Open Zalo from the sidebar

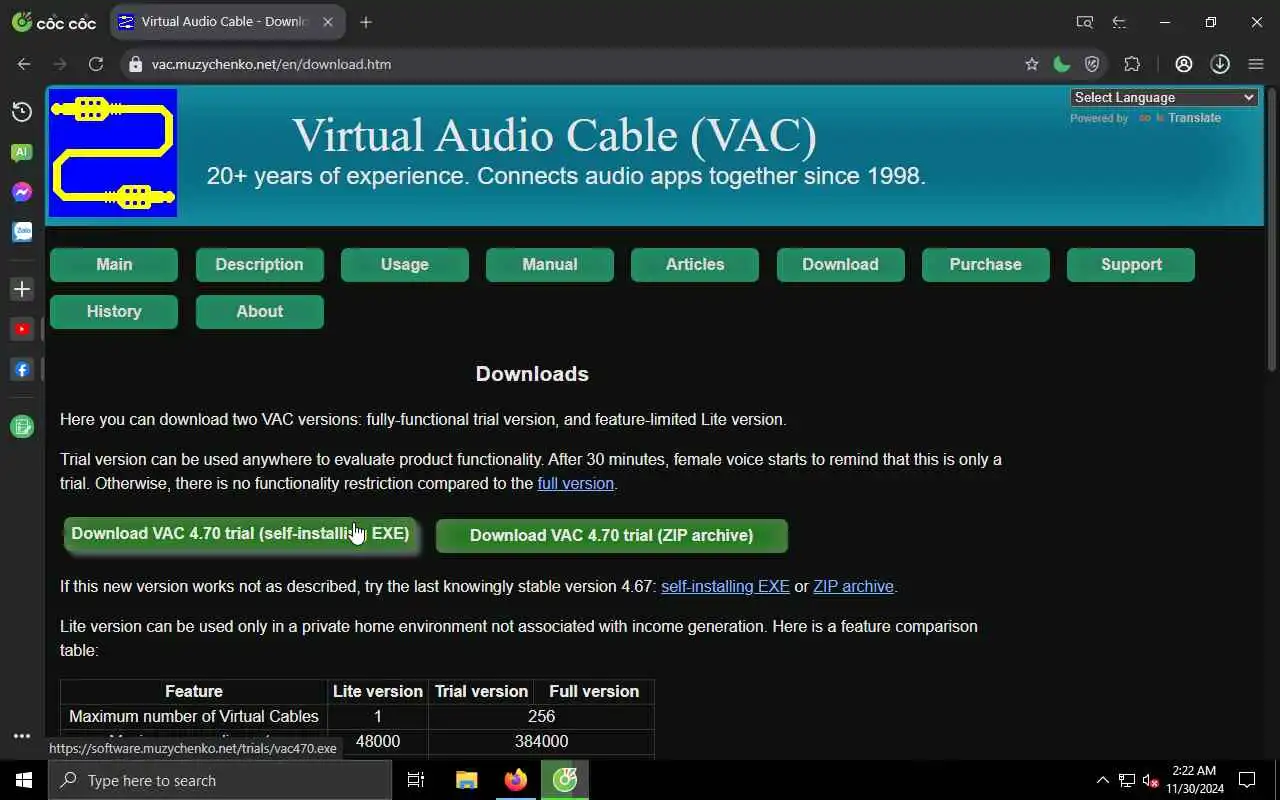point(22,232)
